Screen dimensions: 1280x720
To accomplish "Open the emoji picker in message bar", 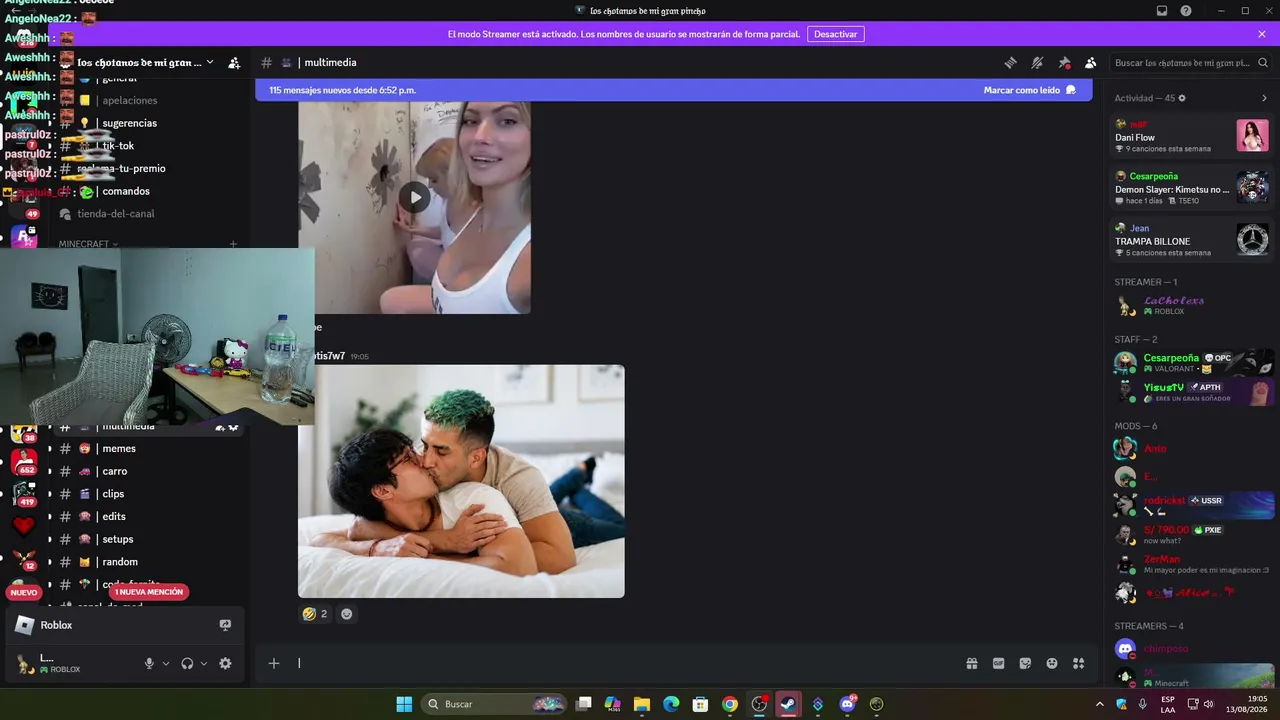I will (x=1052, y=663).
